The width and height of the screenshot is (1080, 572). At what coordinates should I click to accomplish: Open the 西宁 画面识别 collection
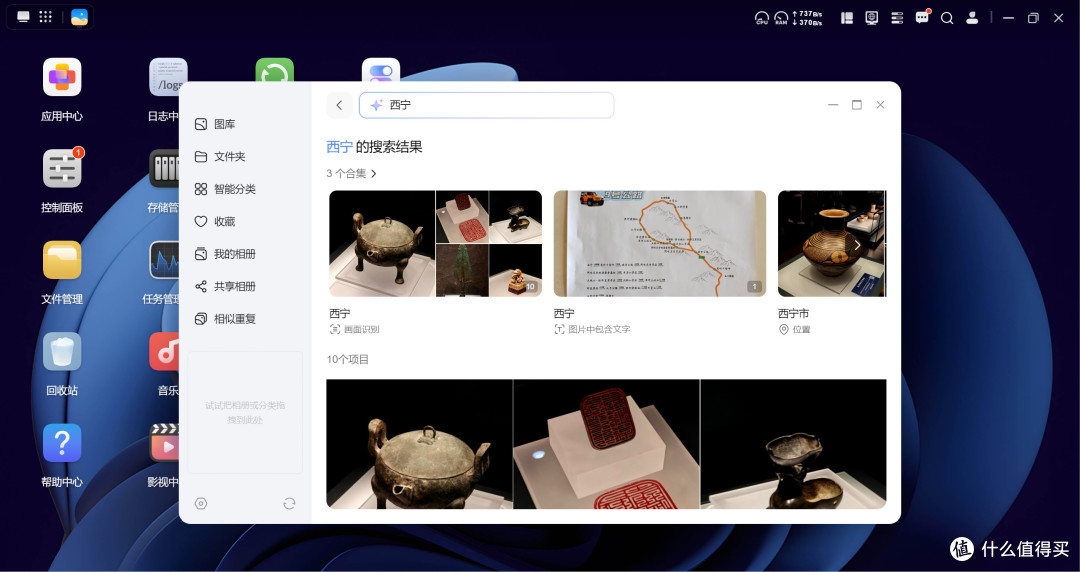point(435,243)
